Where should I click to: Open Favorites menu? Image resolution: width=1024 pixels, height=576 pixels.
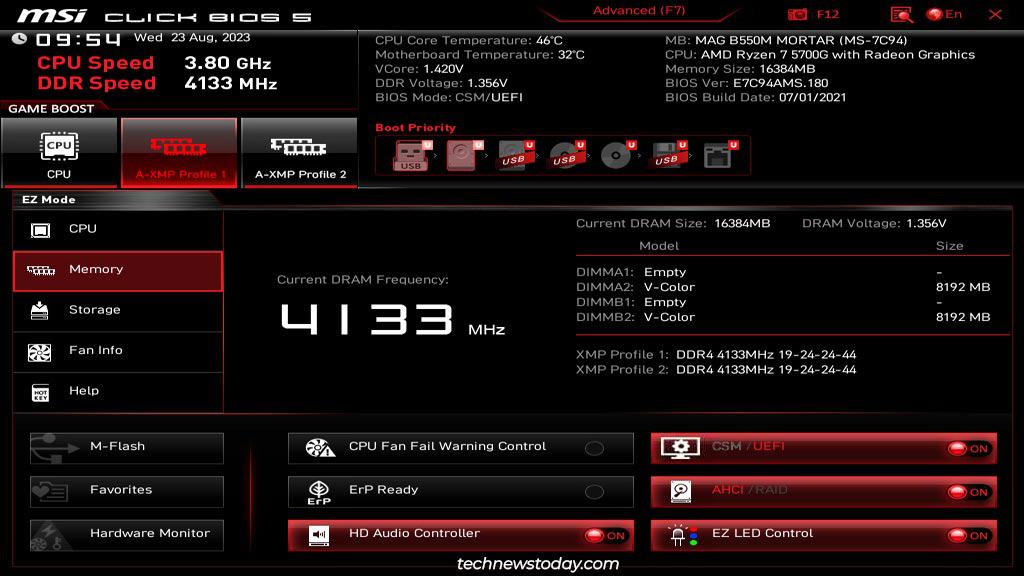coord(127,492)
